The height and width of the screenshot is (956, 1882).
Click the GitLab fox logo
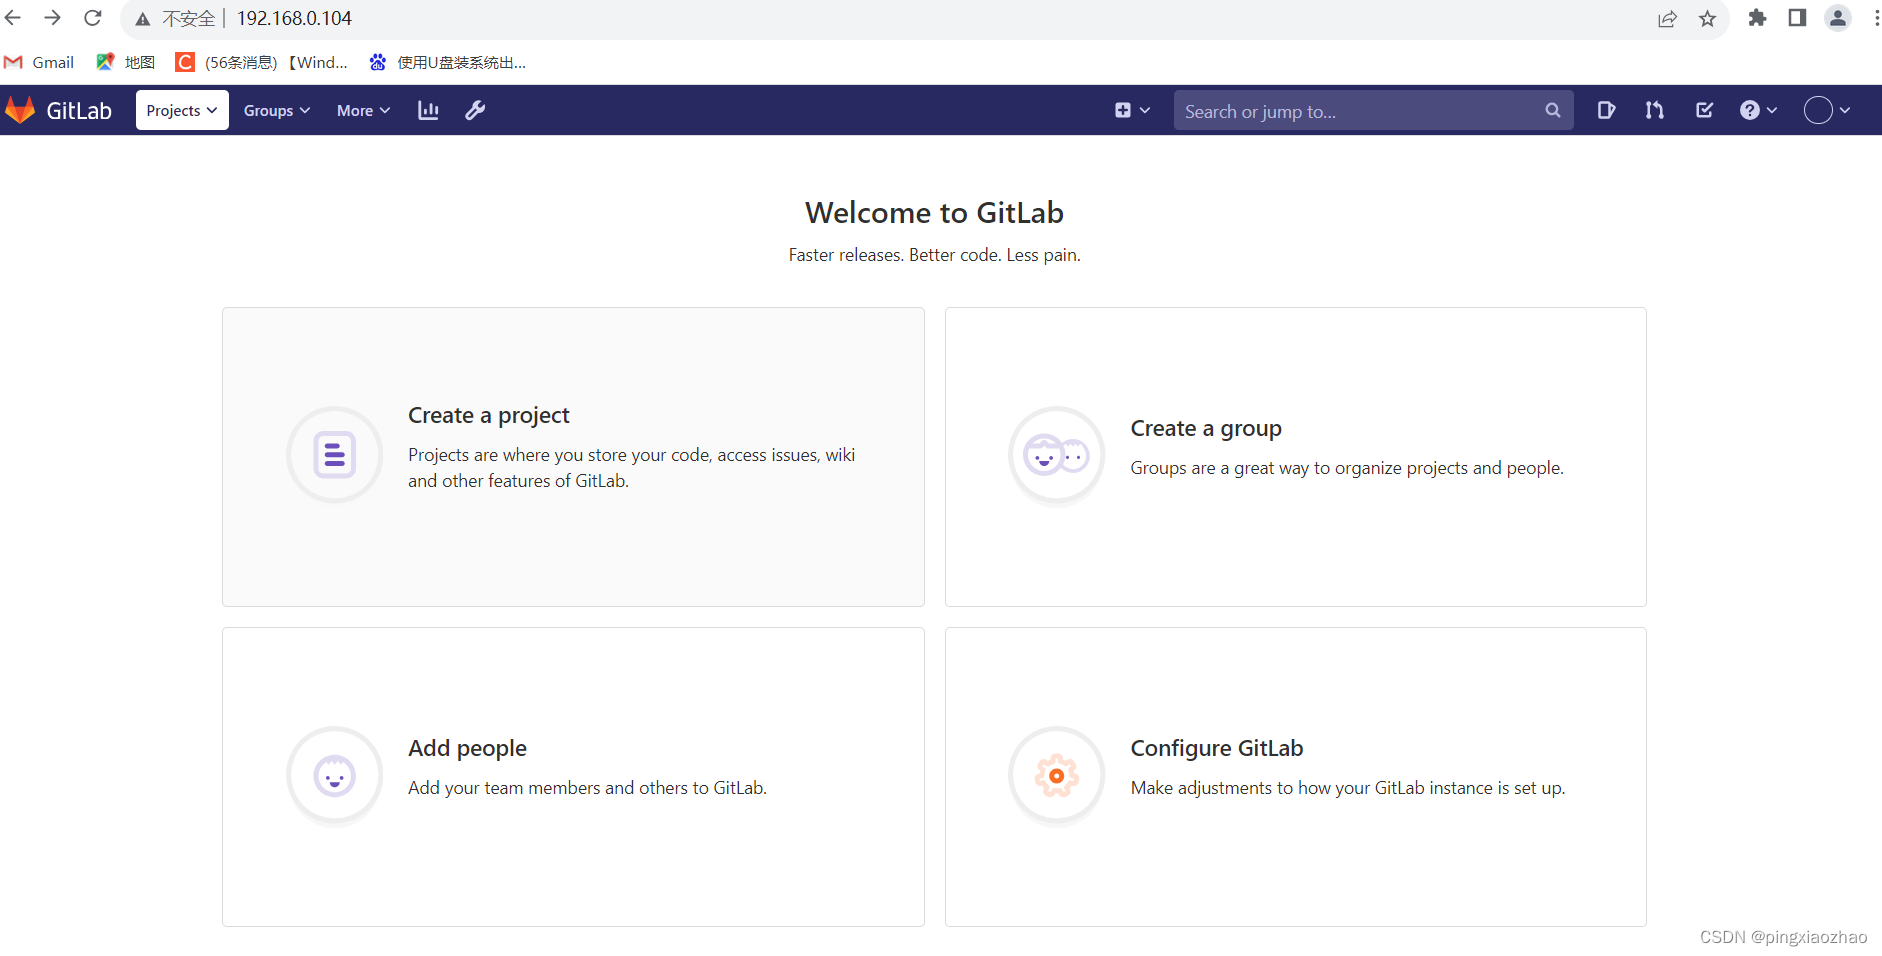[x=20, y=110]
